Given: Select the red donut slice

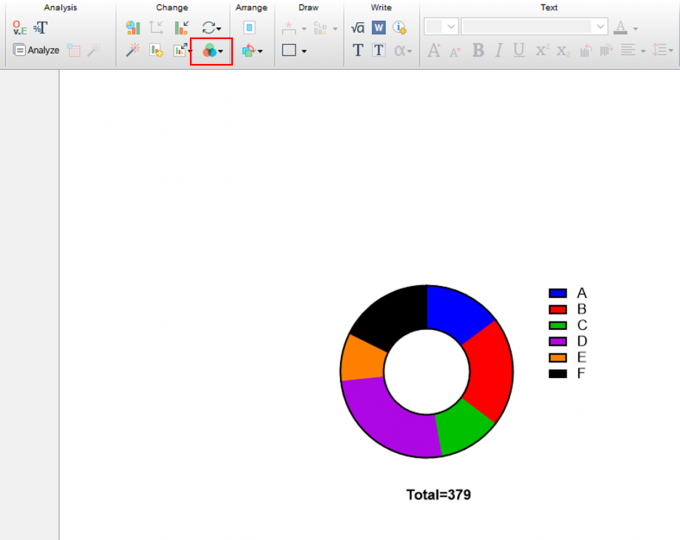Looking at the screenshot, I should 489,372.
